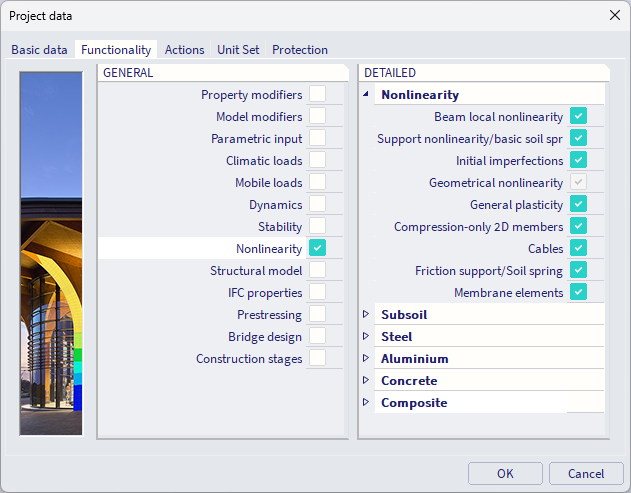Image resolution: width=631 pixels, height=493 pixels.
Task: Uncheck Initial imperfections
Action: tap(578, 160)
